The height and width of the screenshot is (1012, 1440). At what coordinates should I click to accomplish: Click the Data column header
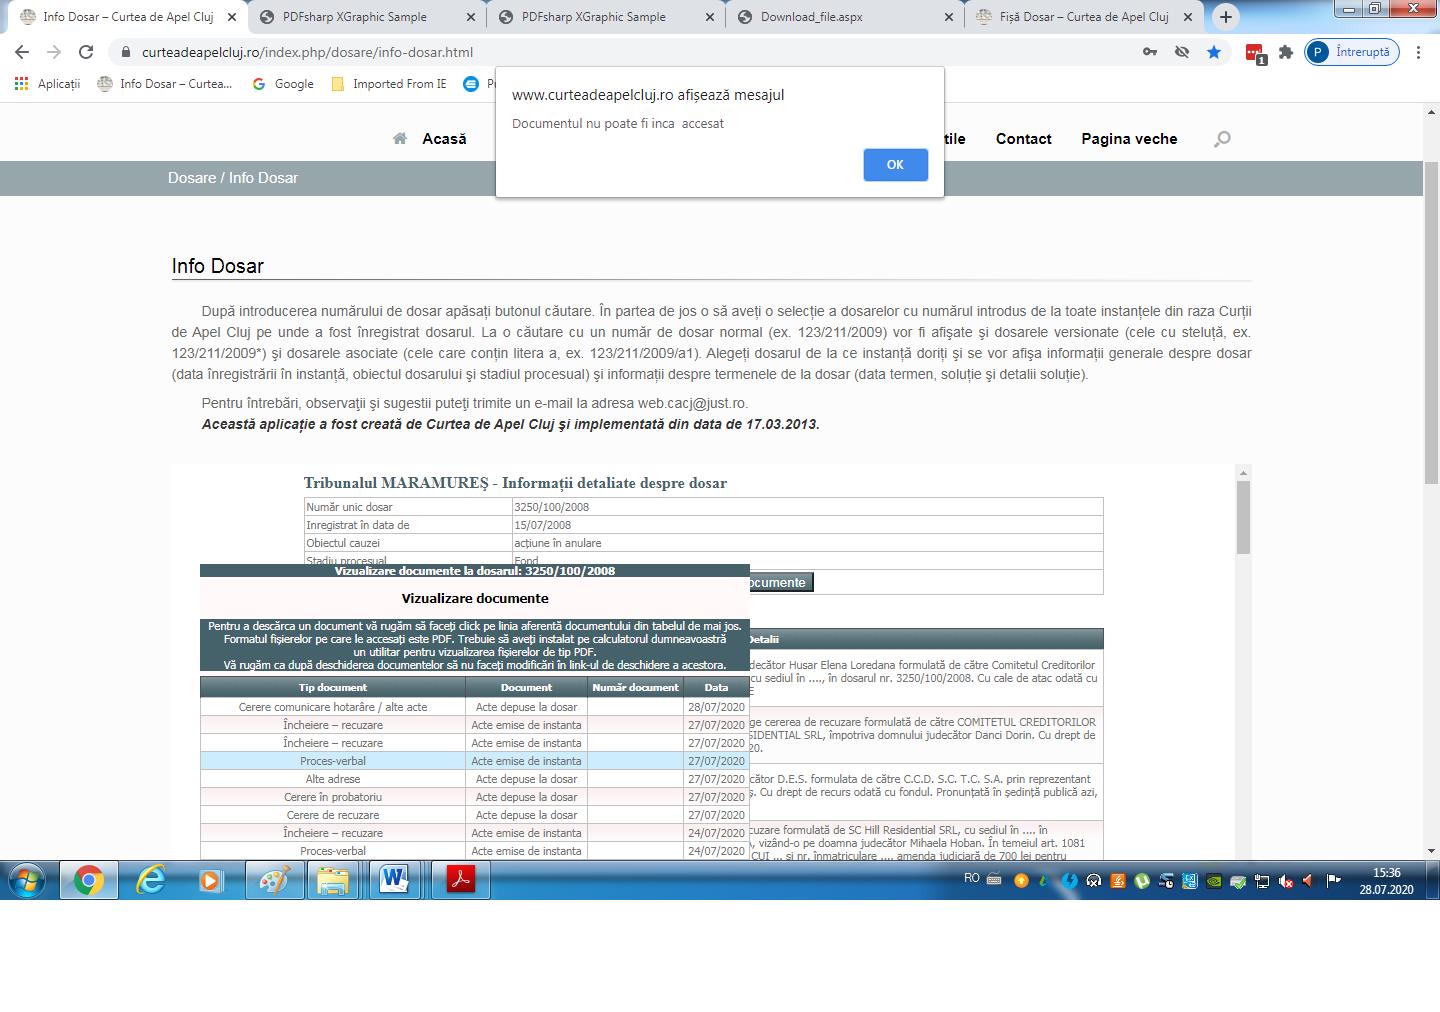coord(716,687)
